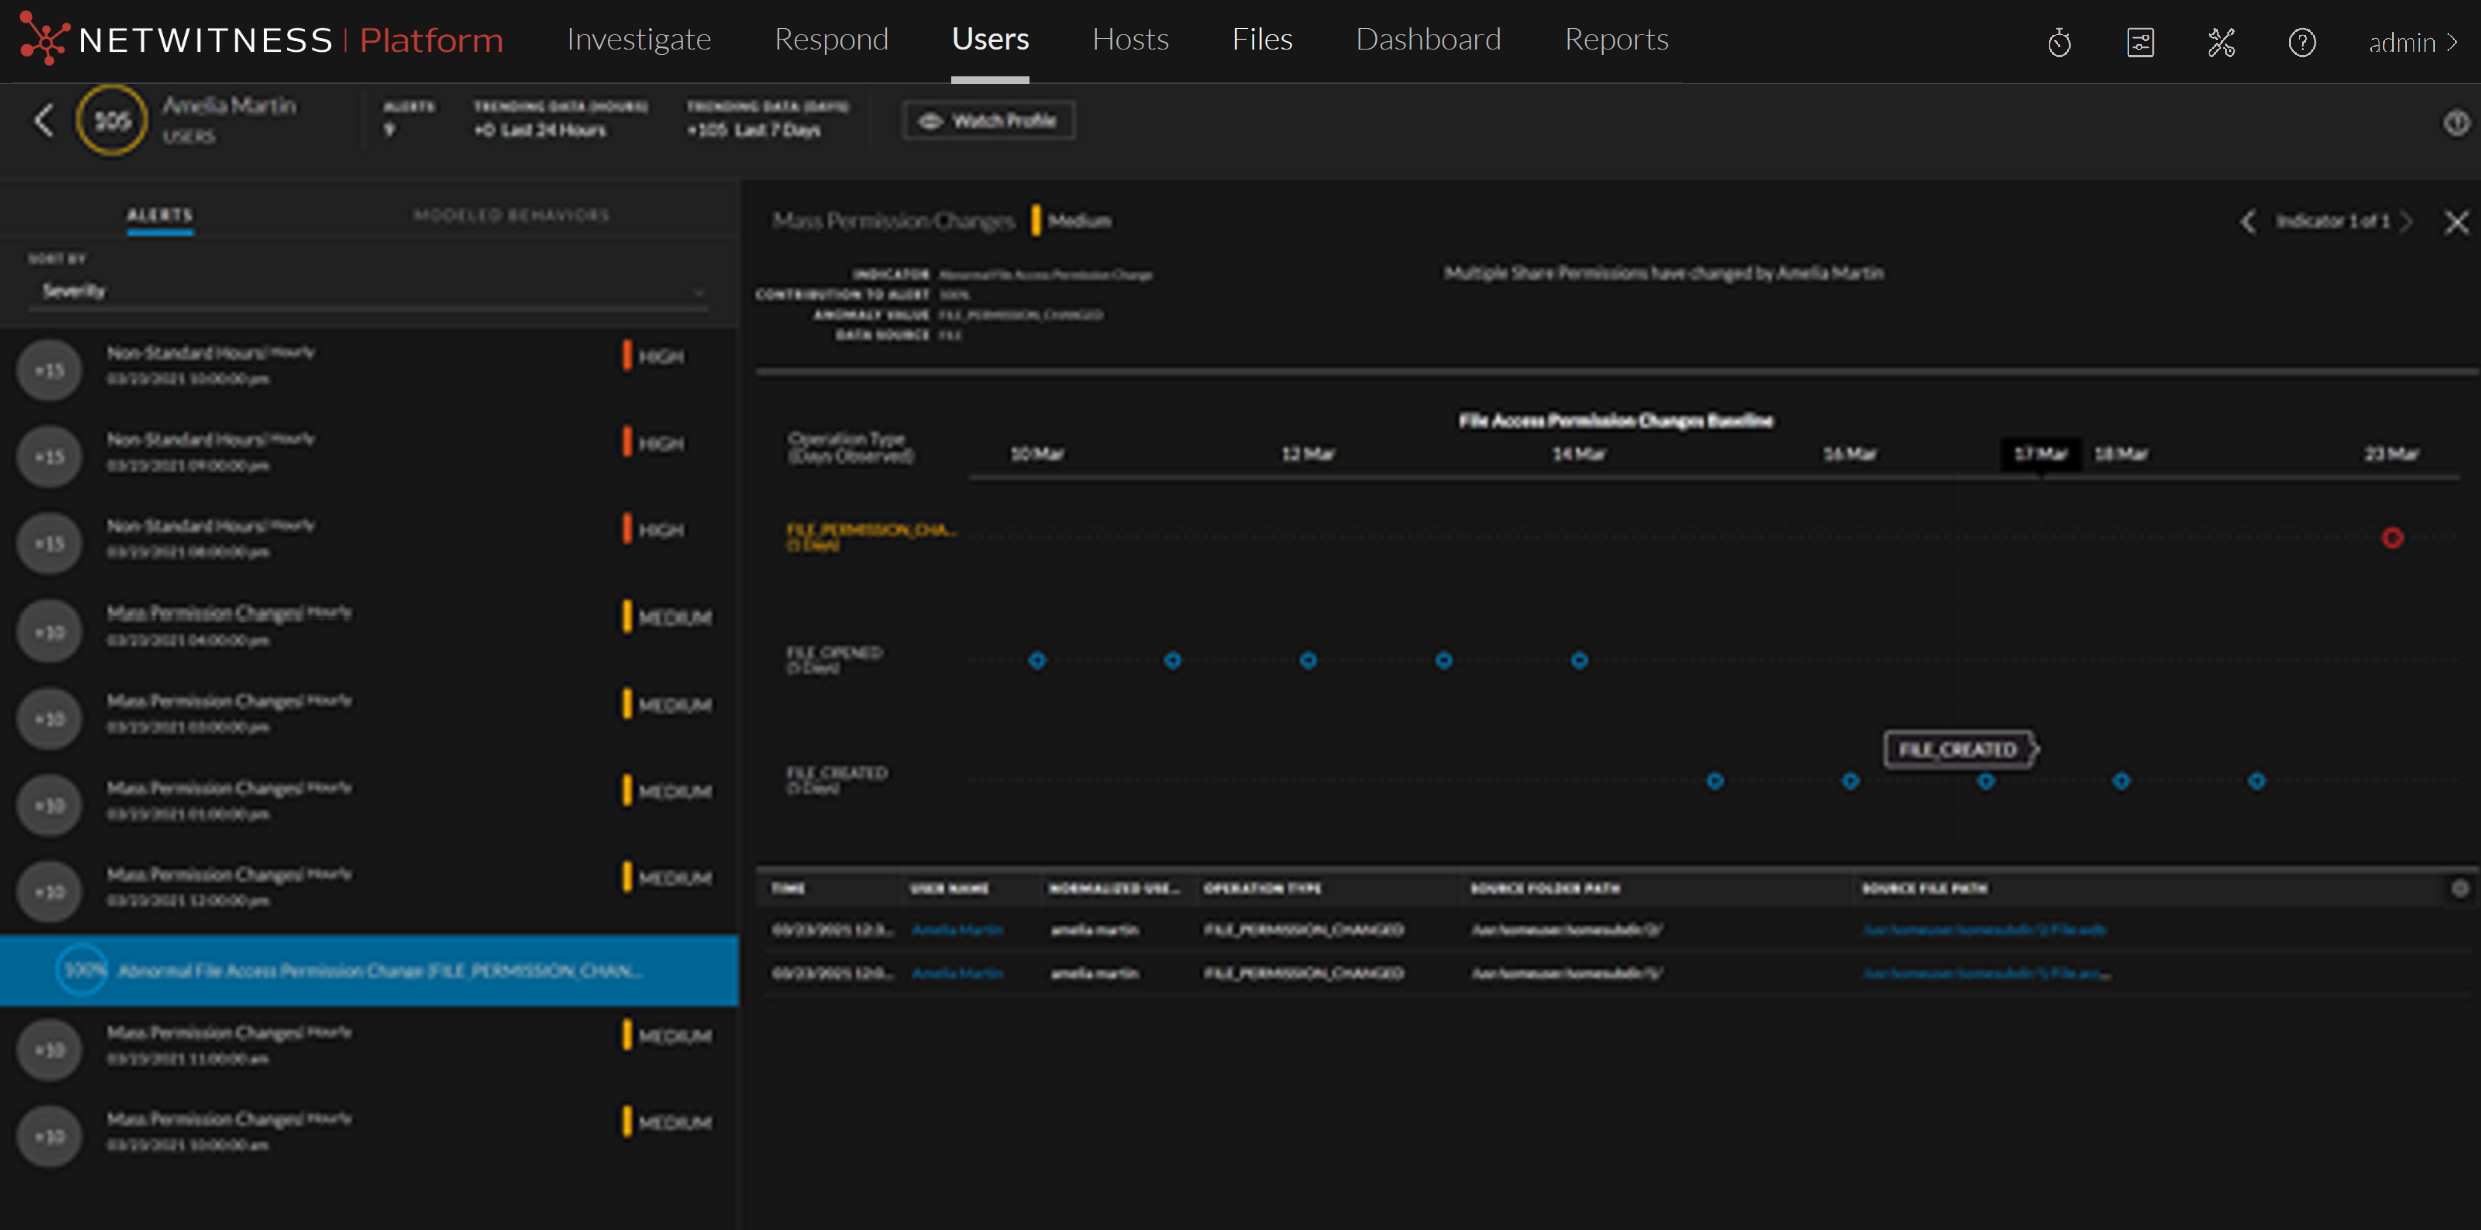The image size is (2481, 1230).
Task: Open the Investigate menu
Action: point(638,40)
